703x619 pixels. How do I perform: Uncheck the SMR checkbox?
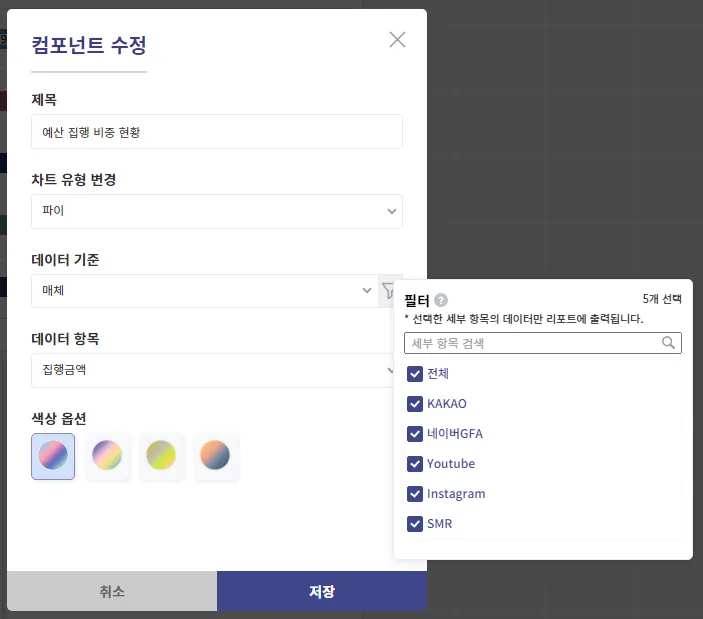point(415,524)
